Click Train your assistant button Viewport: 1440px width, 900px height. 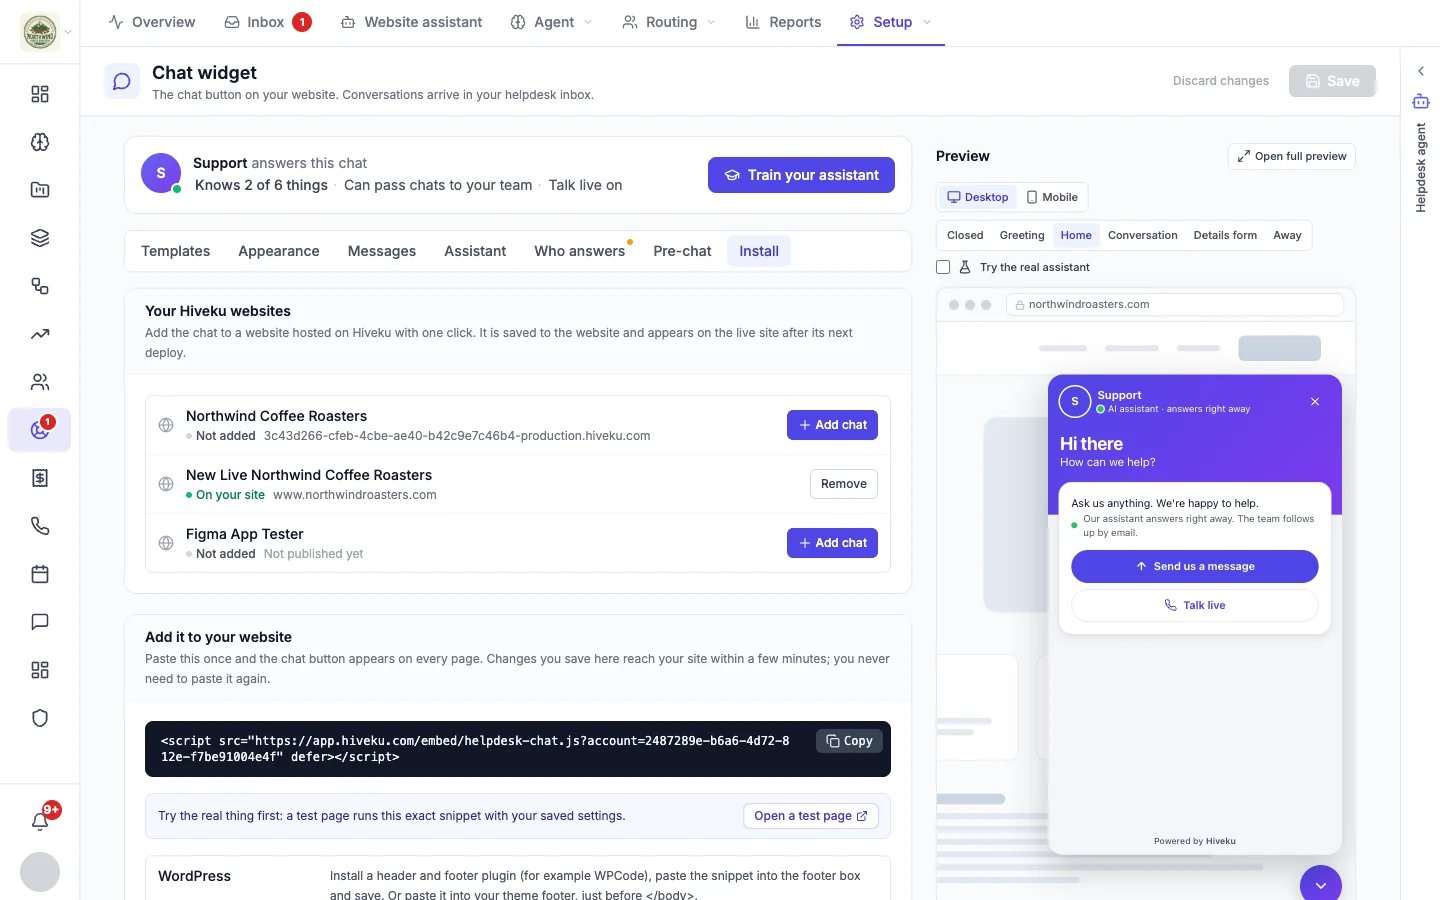[801, 175]
